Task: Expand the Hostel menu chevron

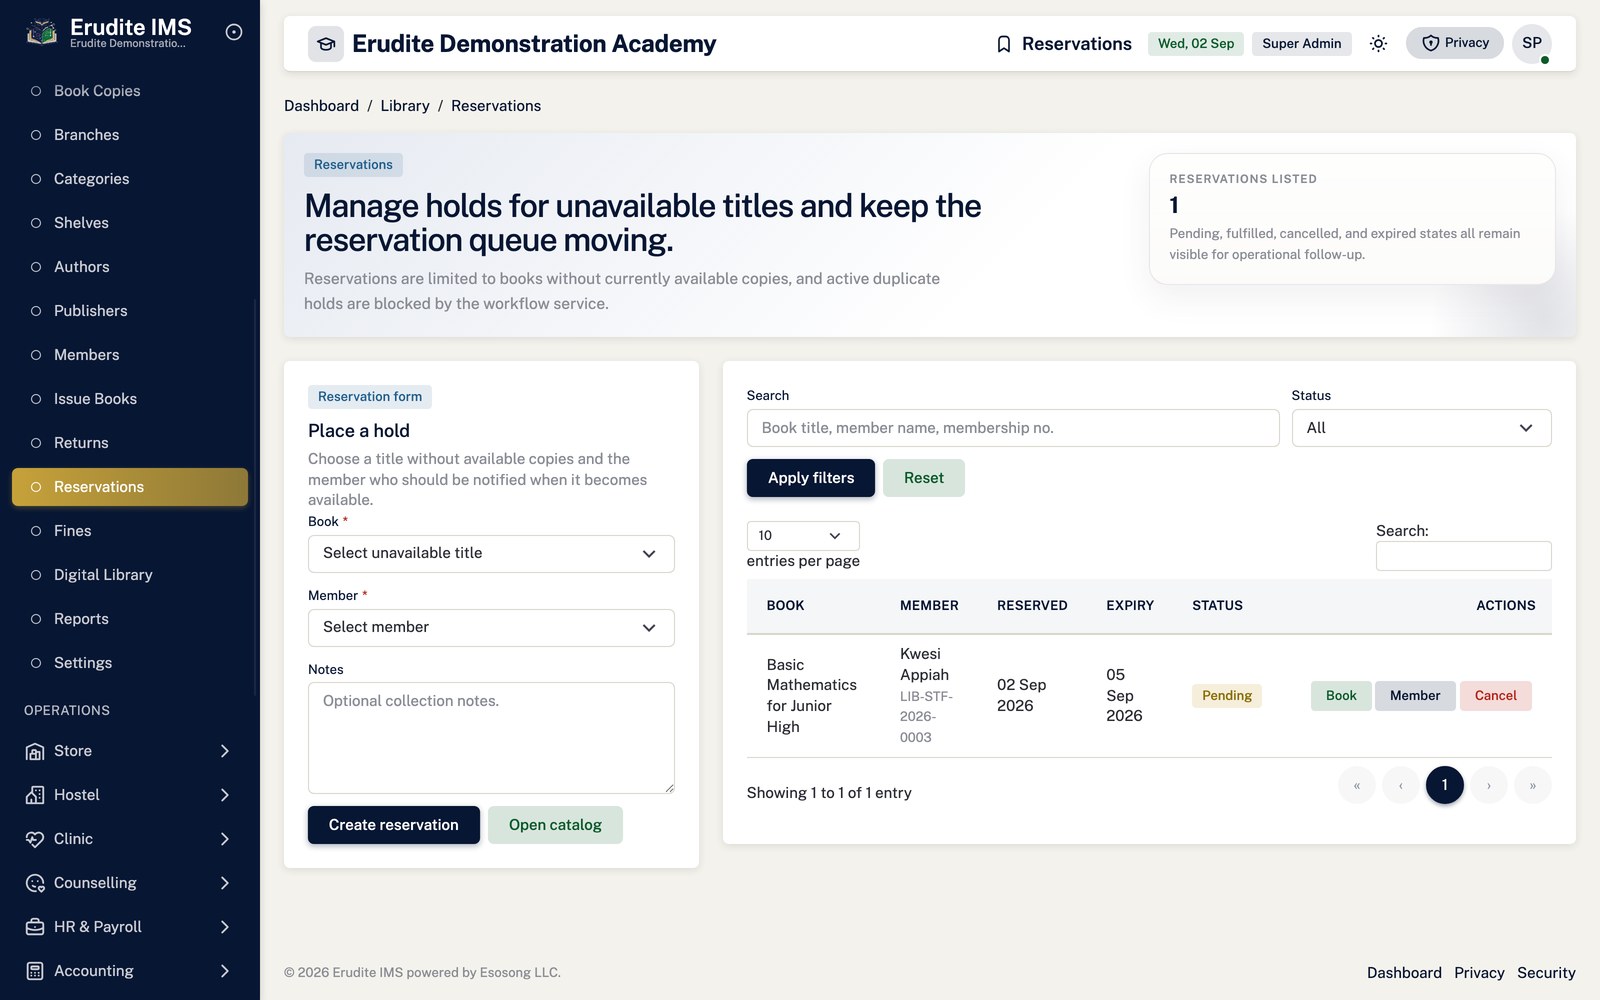Action: click(x=225, y=795)
